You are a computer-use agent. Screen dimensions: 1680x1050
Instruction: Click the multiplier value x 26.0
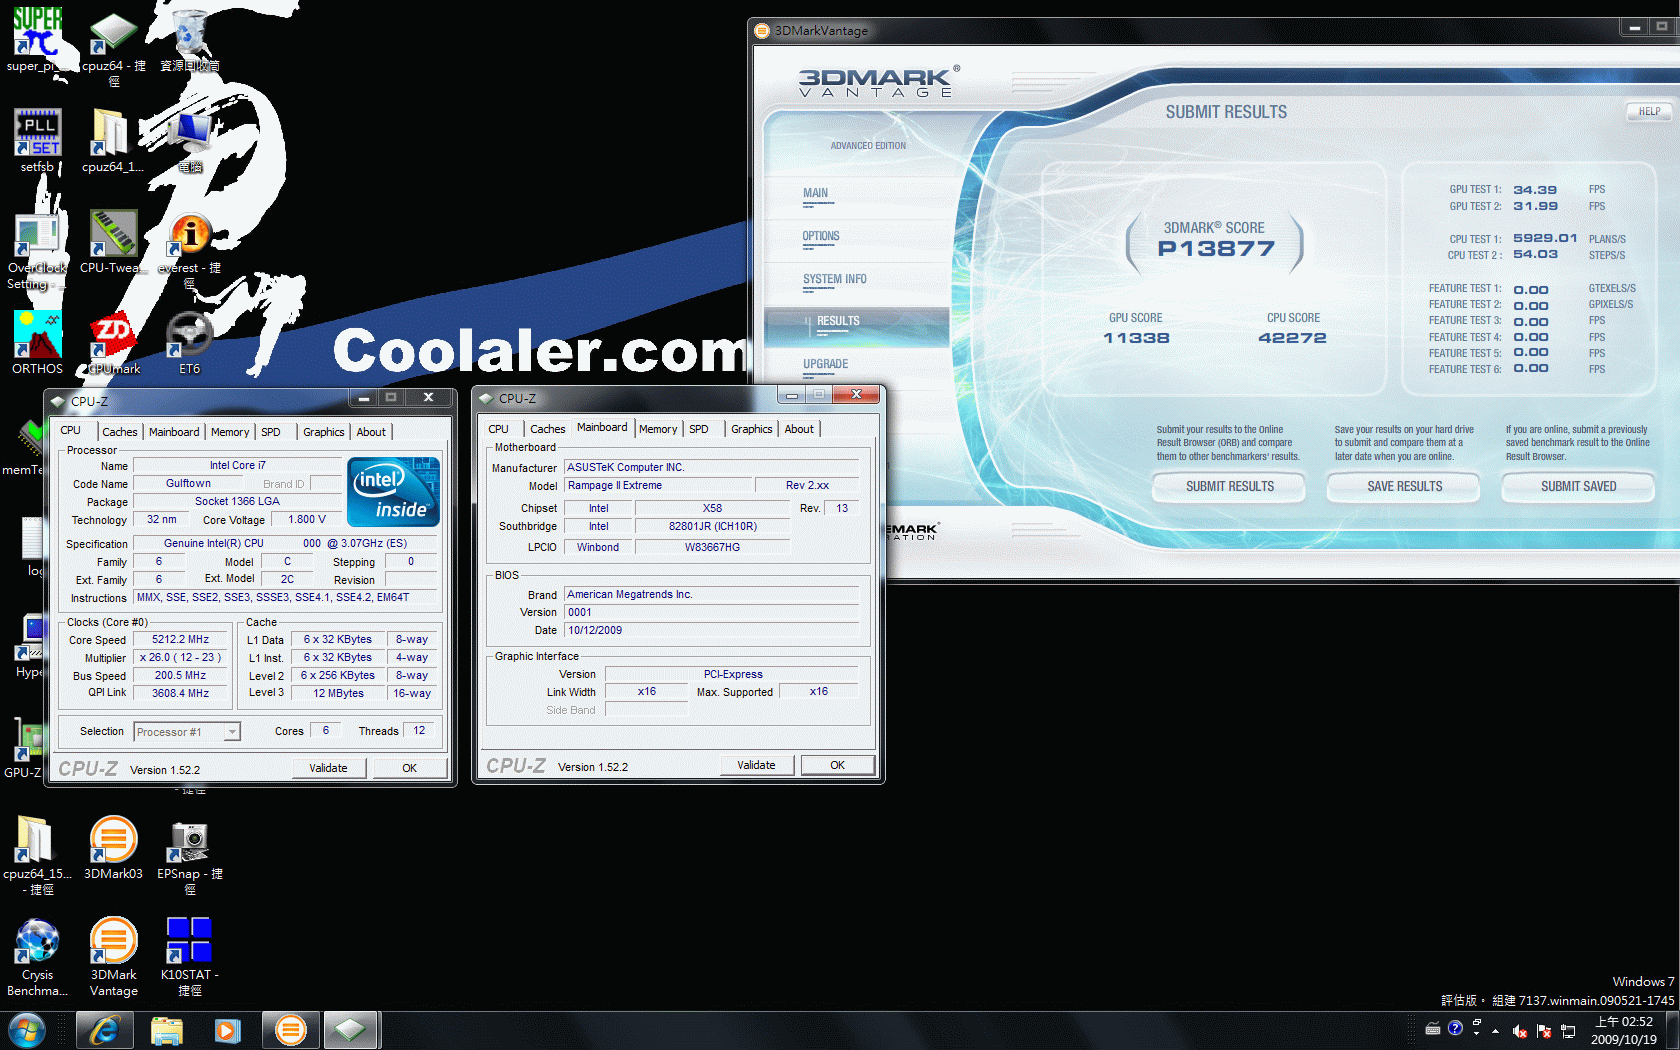tap(180, 658)
